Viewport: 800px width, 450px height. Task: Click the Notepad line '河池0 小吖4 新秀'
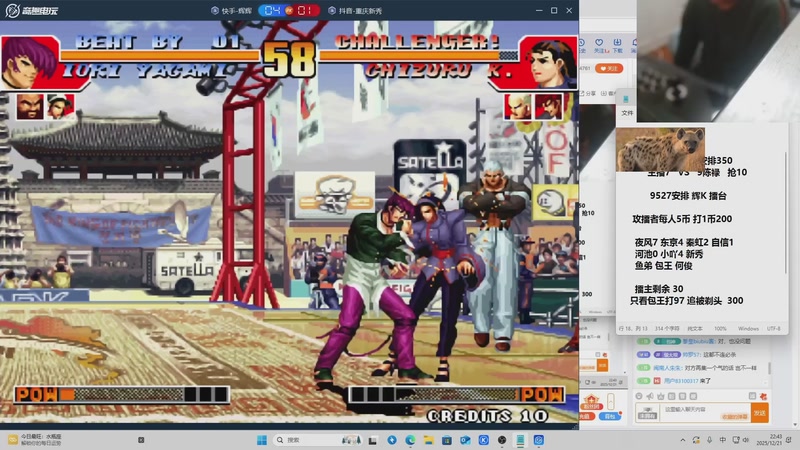pyautogui.click(x=669, y=254)
